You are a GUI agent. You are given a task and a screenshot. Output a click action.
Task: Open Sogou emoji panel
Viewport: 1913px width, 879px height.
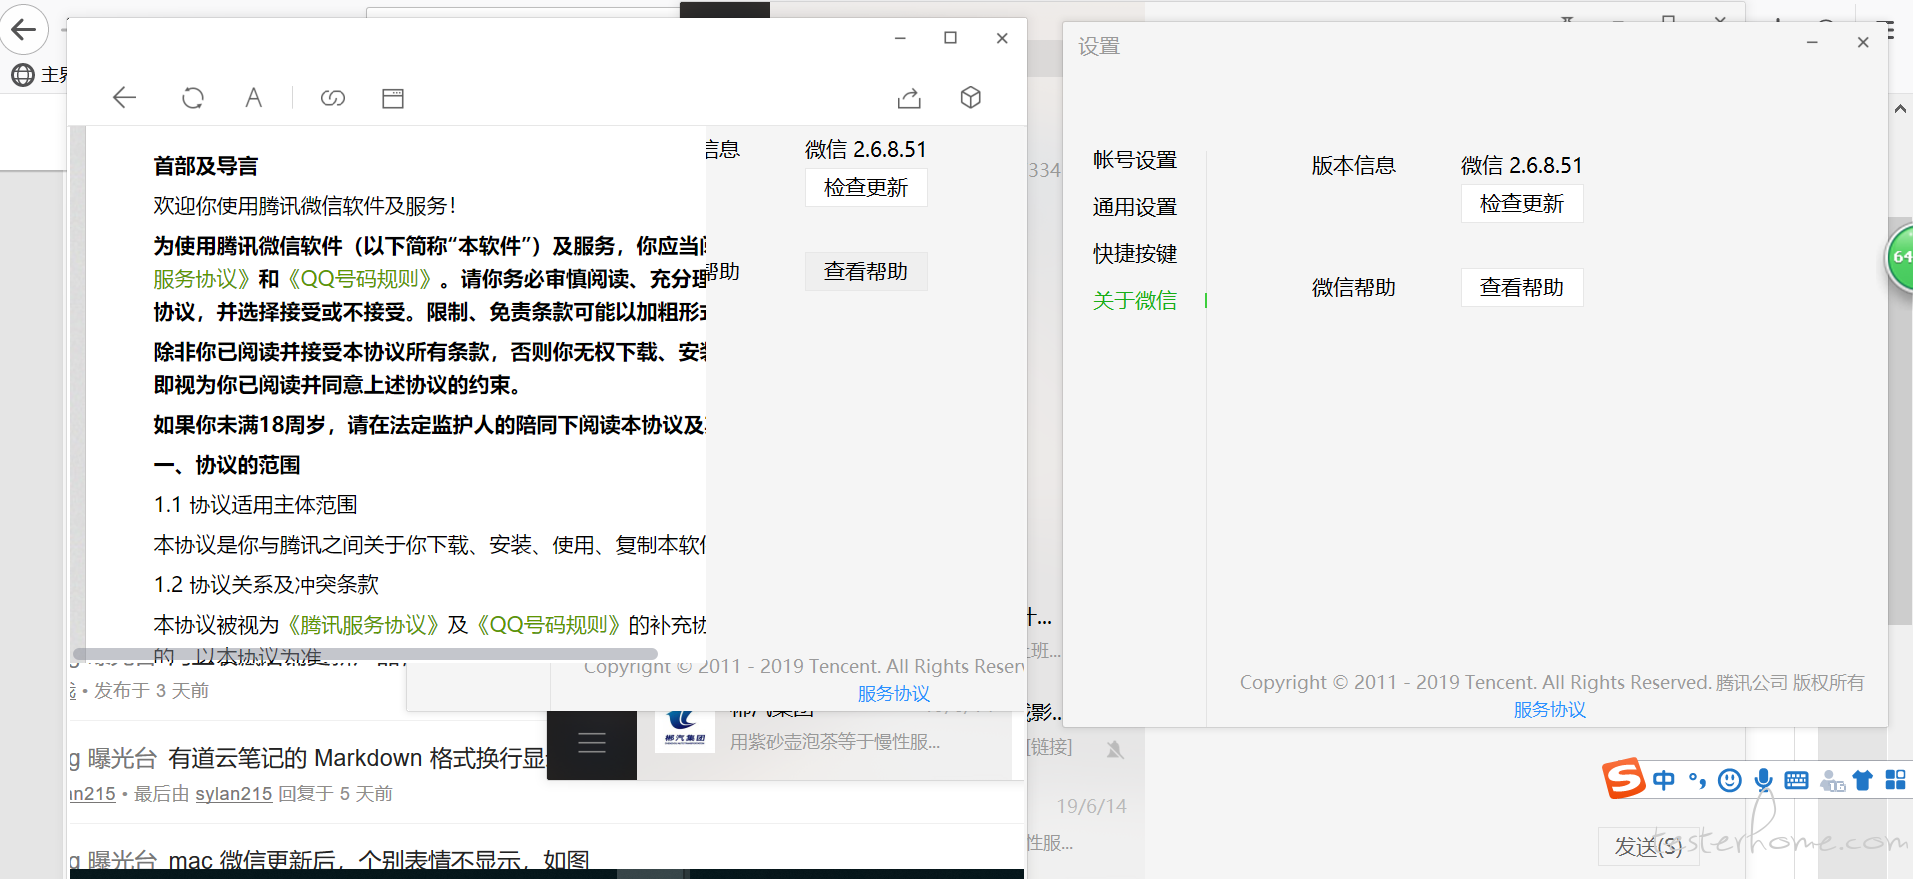[x=1730, y=780]
